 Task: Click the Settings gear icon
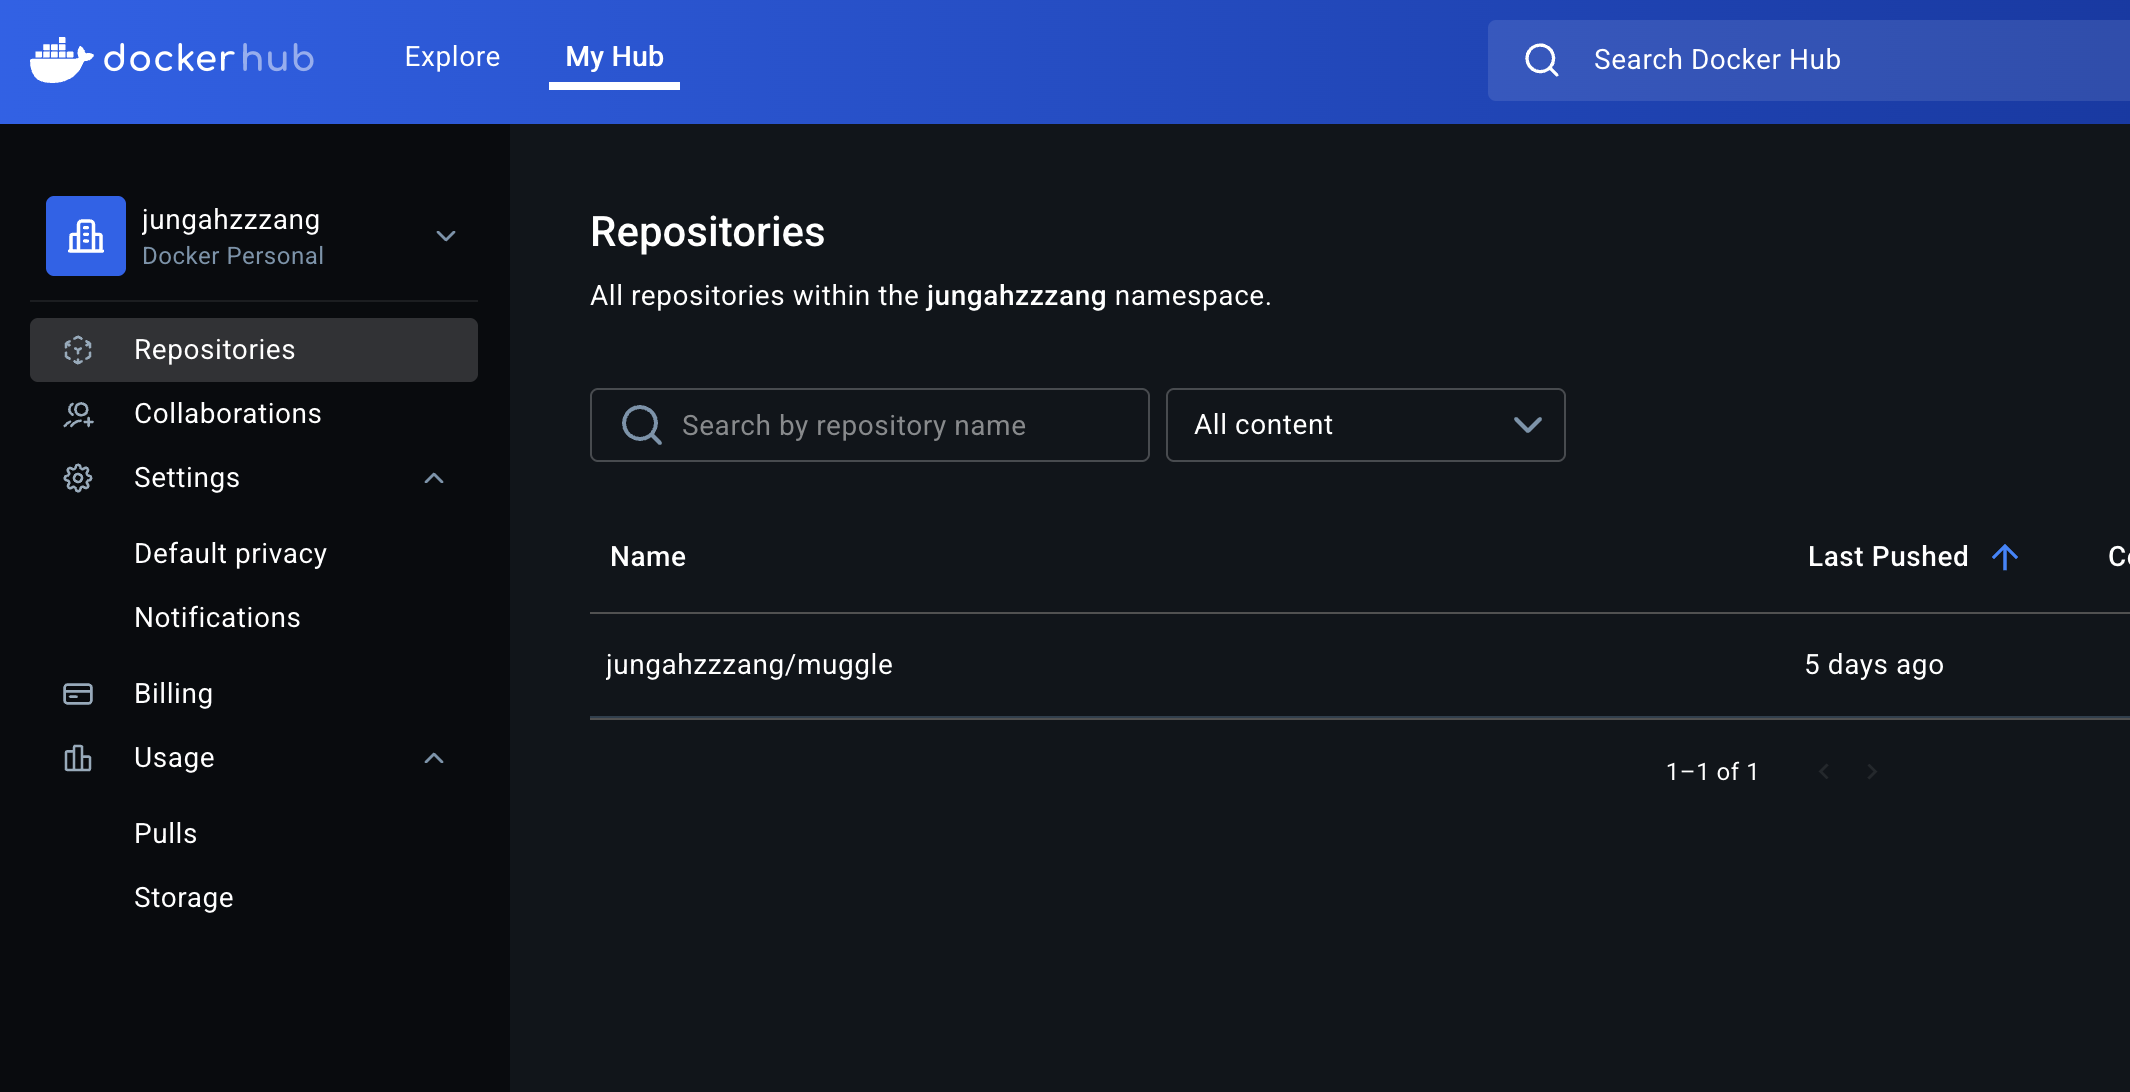[x=78, y=478]
